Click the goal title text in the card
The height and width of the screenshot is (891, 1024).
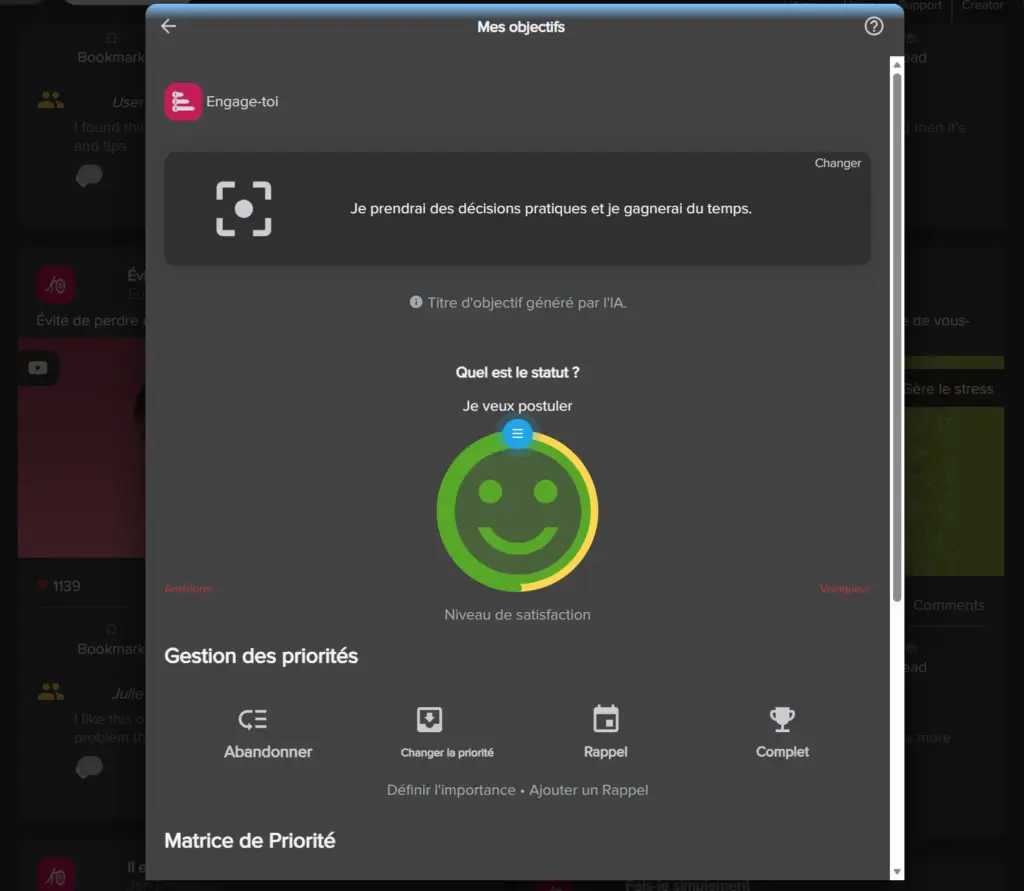(x=551, y=209)
